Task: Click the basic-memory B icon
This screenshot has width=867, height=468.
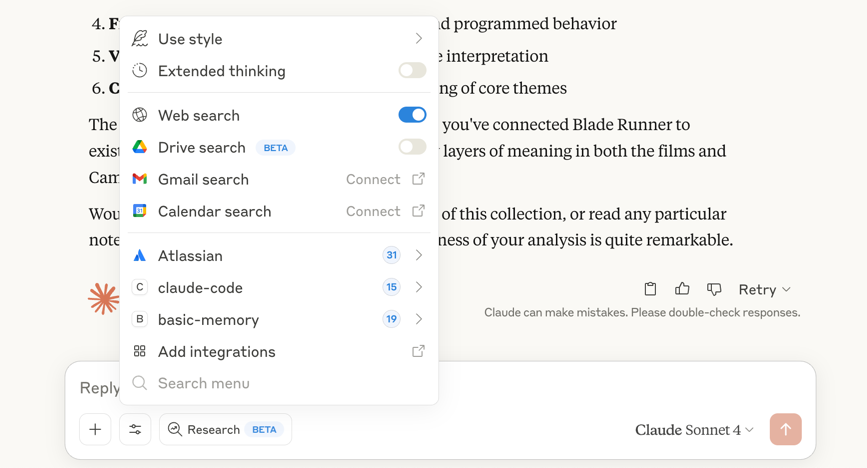Action: tap(140, 320)
